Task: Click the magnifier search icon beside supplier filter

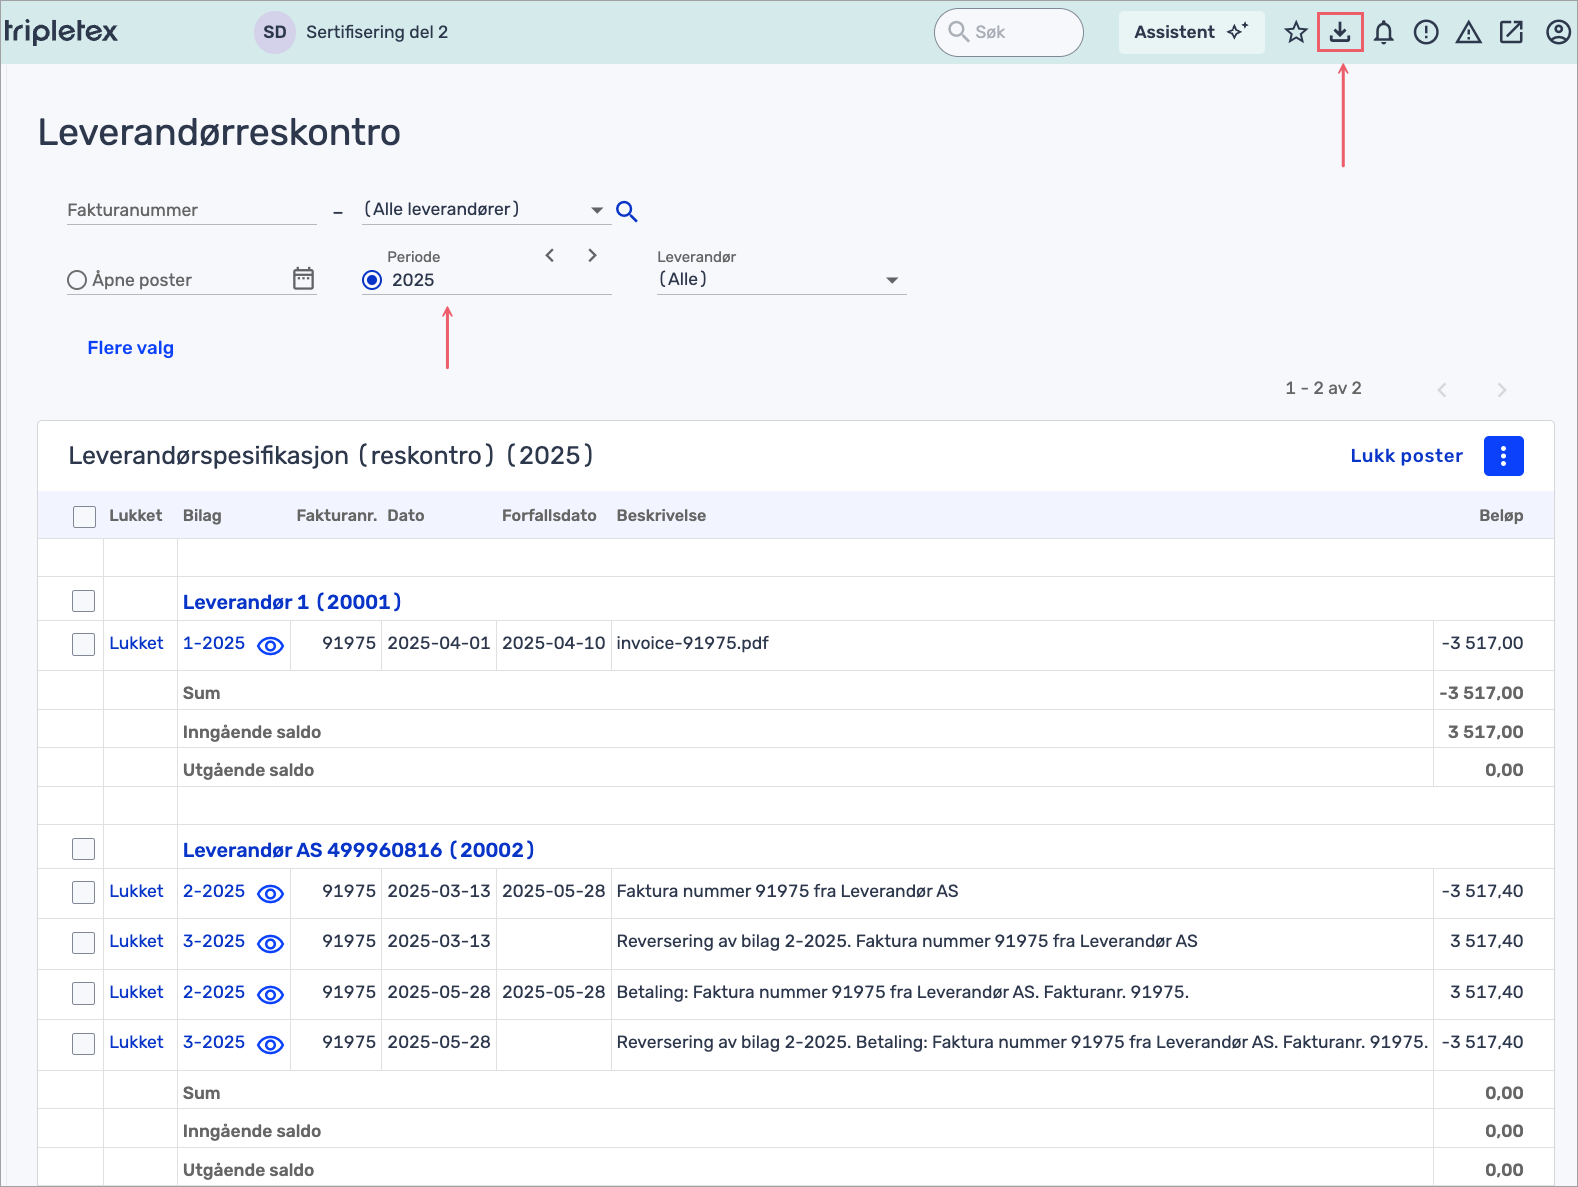Action: tap(627, 211)
